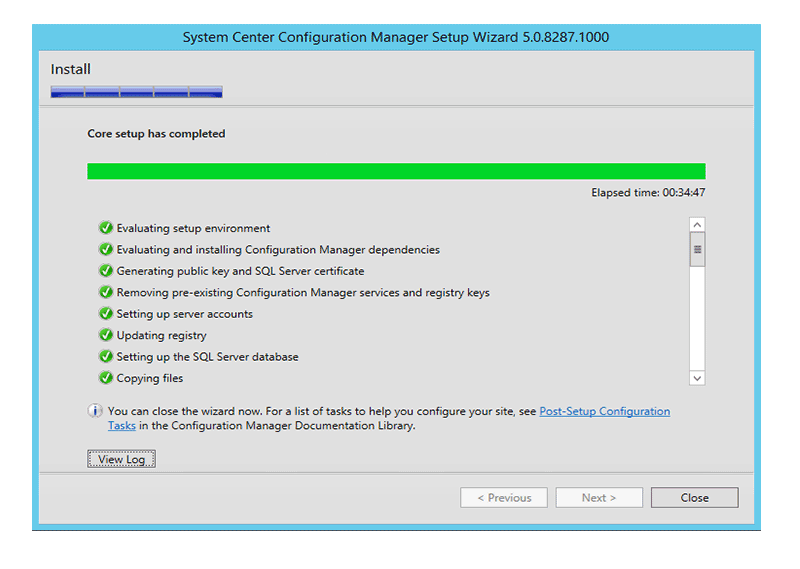Click the disabled Previous button

(504, 498)
